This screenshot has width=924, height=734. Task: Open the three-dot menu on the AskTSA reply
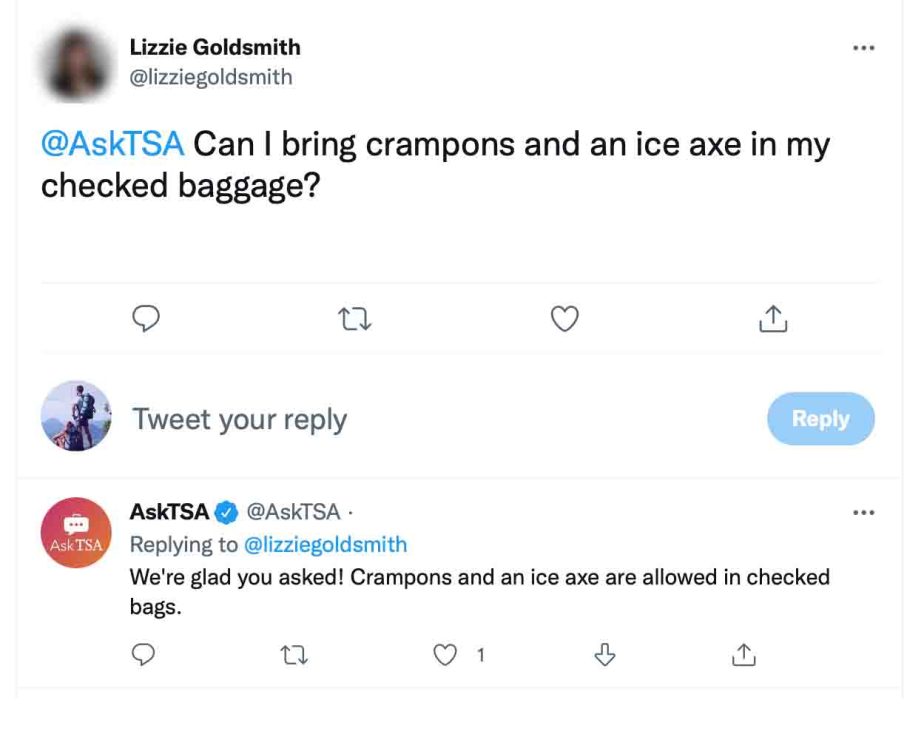[863, 513]
